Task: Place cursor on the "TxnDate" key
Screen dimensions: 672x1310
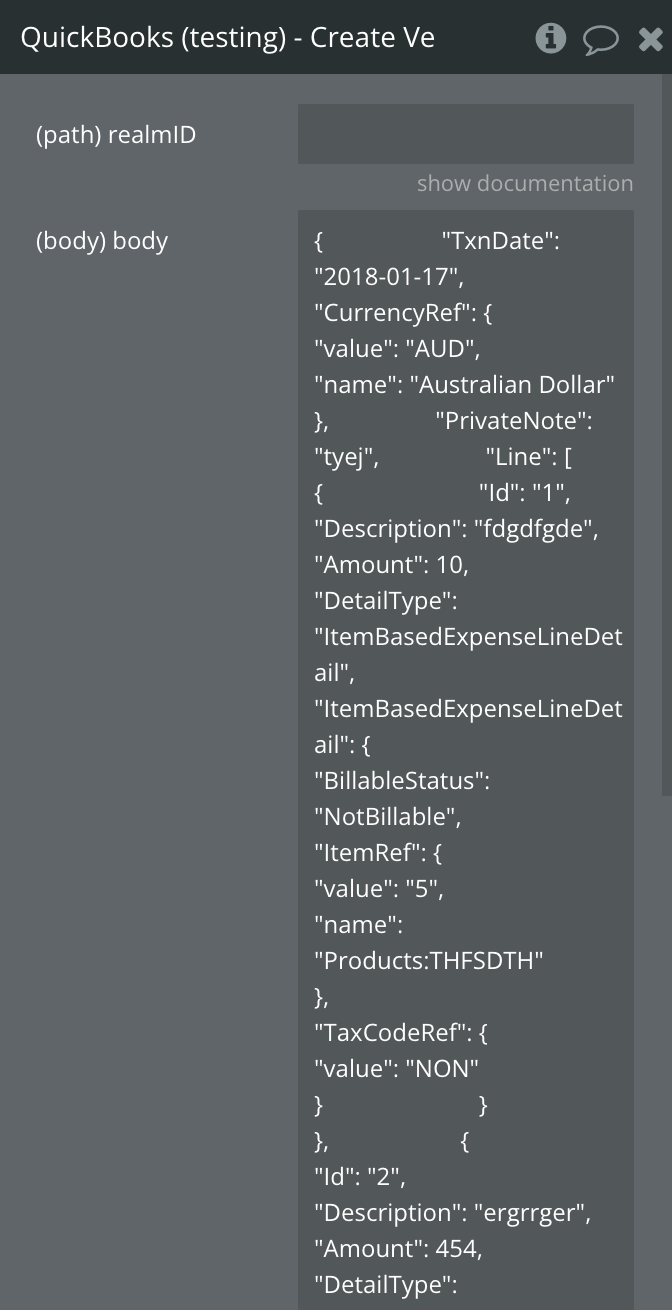Action: pyautogui.click(x=500, y=241)
